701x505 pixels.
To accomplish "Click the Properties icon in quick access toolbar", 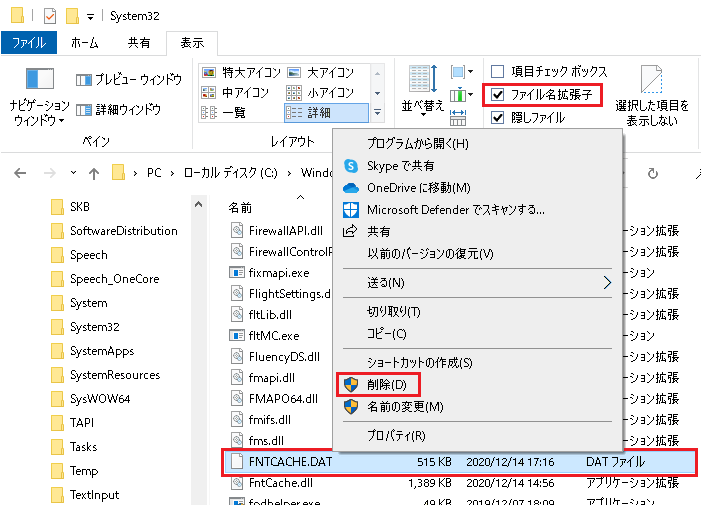I will tap(50, 17).
